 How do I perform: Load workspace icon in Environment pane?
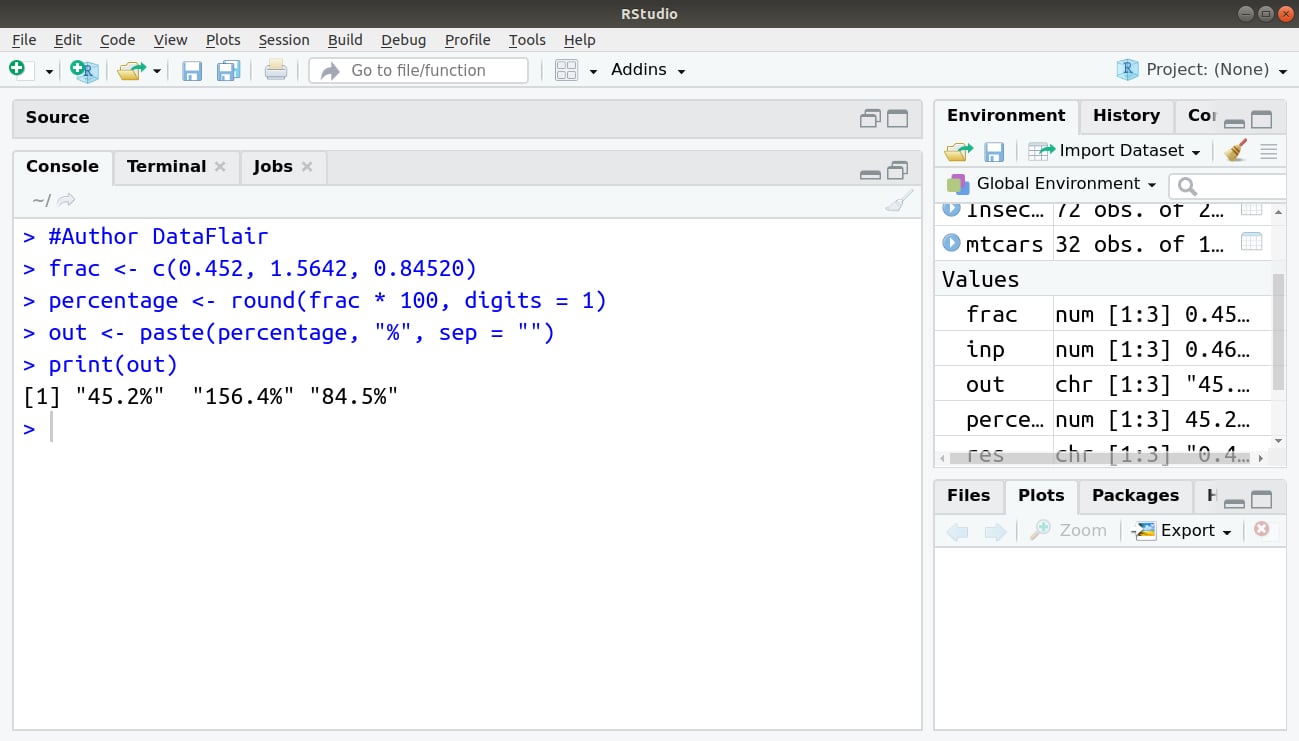tap(958, 151)
